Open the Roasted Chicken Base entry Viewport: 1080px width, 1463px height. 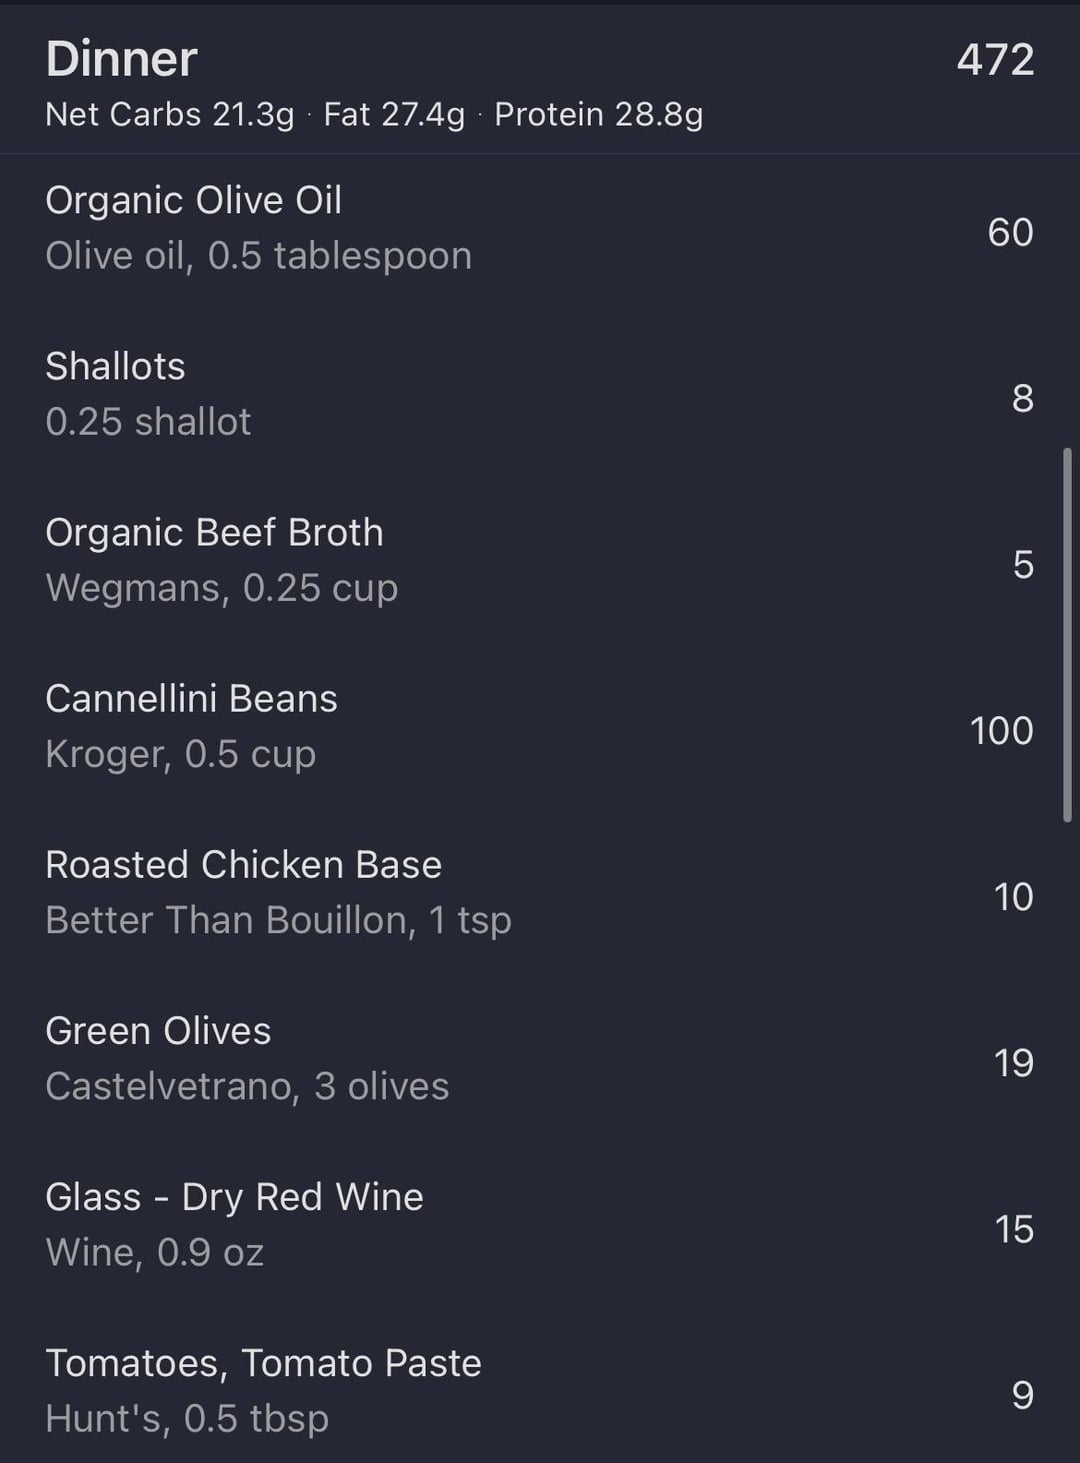click(243, 865)
